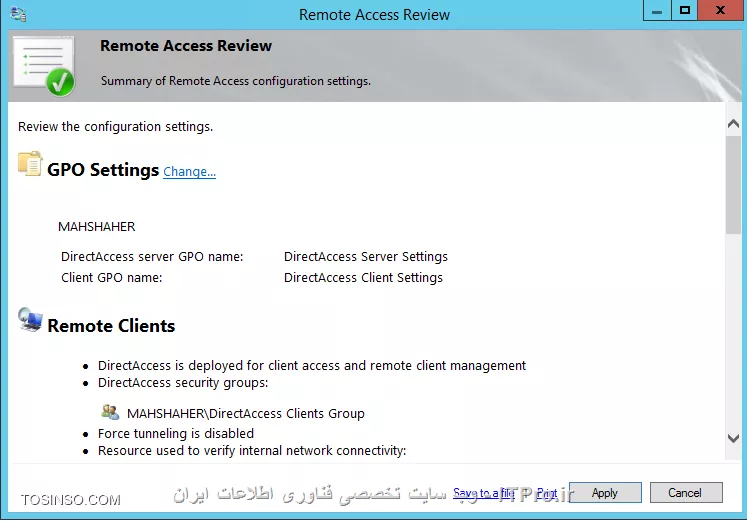Click the GPO Settings folder icon

(x=30, y=164)
